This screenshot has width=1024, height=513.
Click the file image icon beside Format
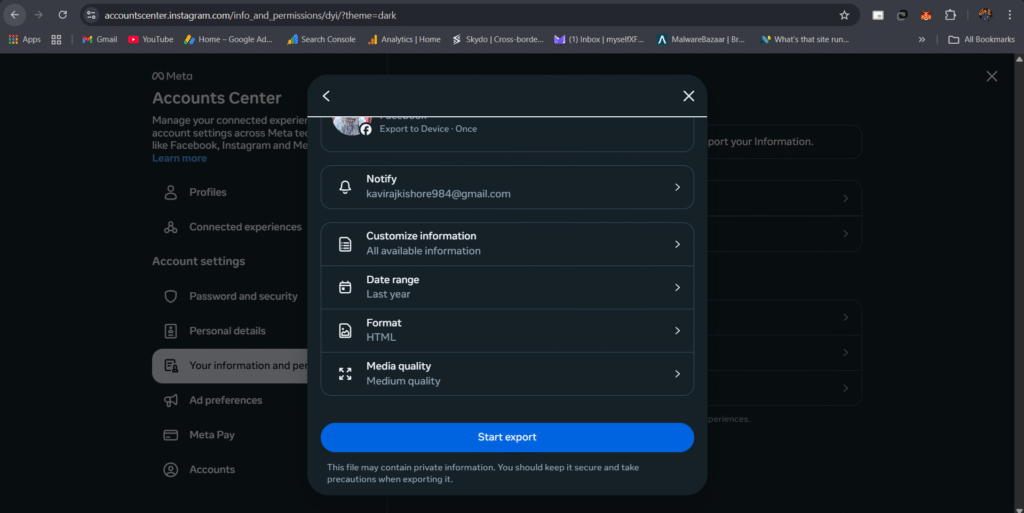click(345, 330)
